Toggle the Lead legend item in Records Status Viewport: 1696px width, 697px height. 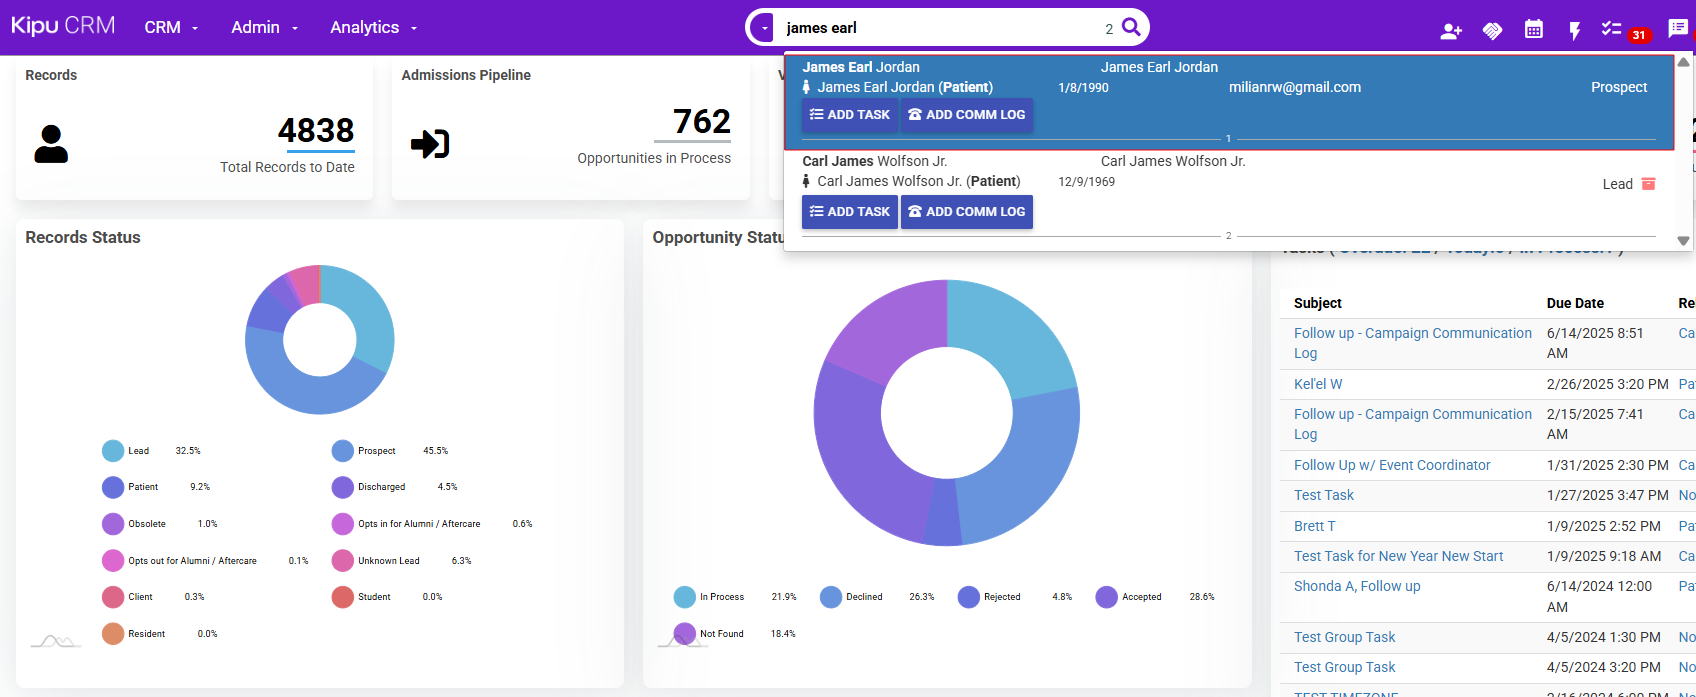coord(138,451)
